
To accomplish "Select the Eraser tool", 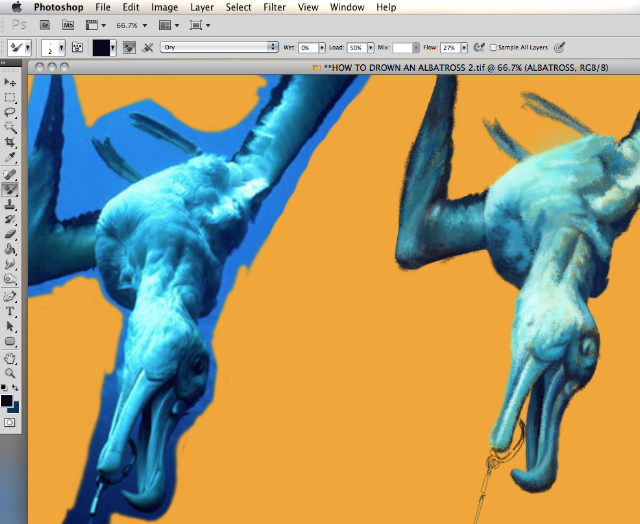I will tap(10, 234).
